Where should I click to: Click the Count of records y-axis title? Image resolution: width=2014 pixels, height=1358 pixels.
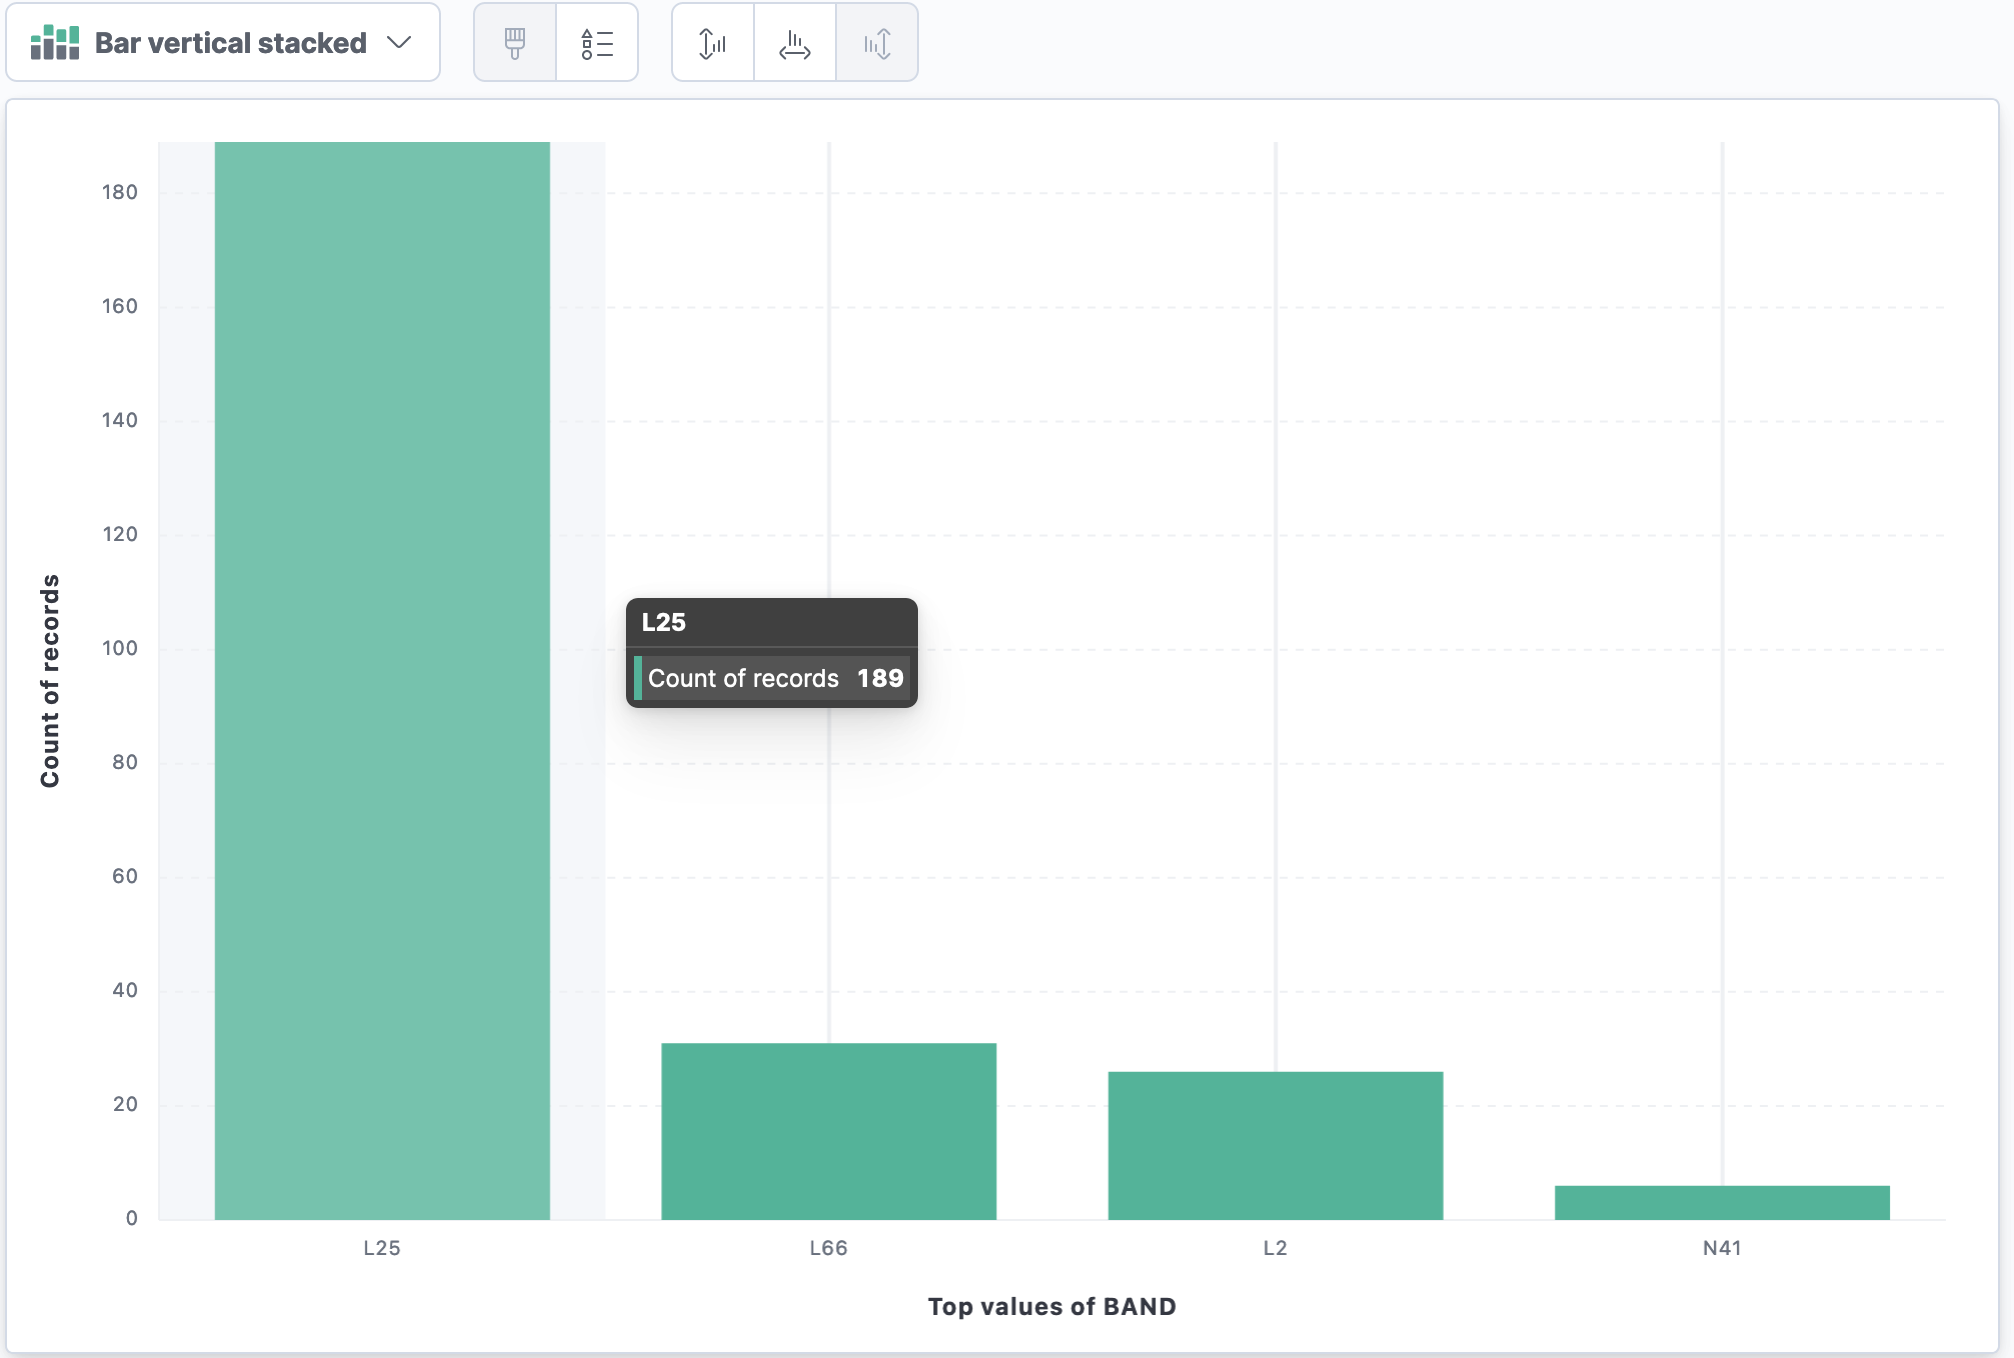click(50, 680)
